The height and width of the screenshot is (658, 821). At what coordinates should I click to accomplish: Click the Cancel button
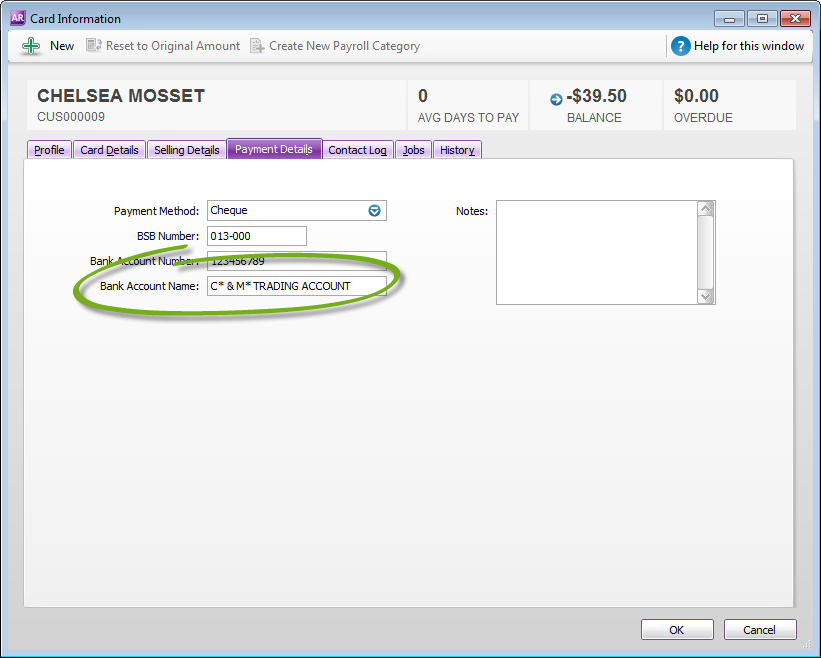[760, 630]
